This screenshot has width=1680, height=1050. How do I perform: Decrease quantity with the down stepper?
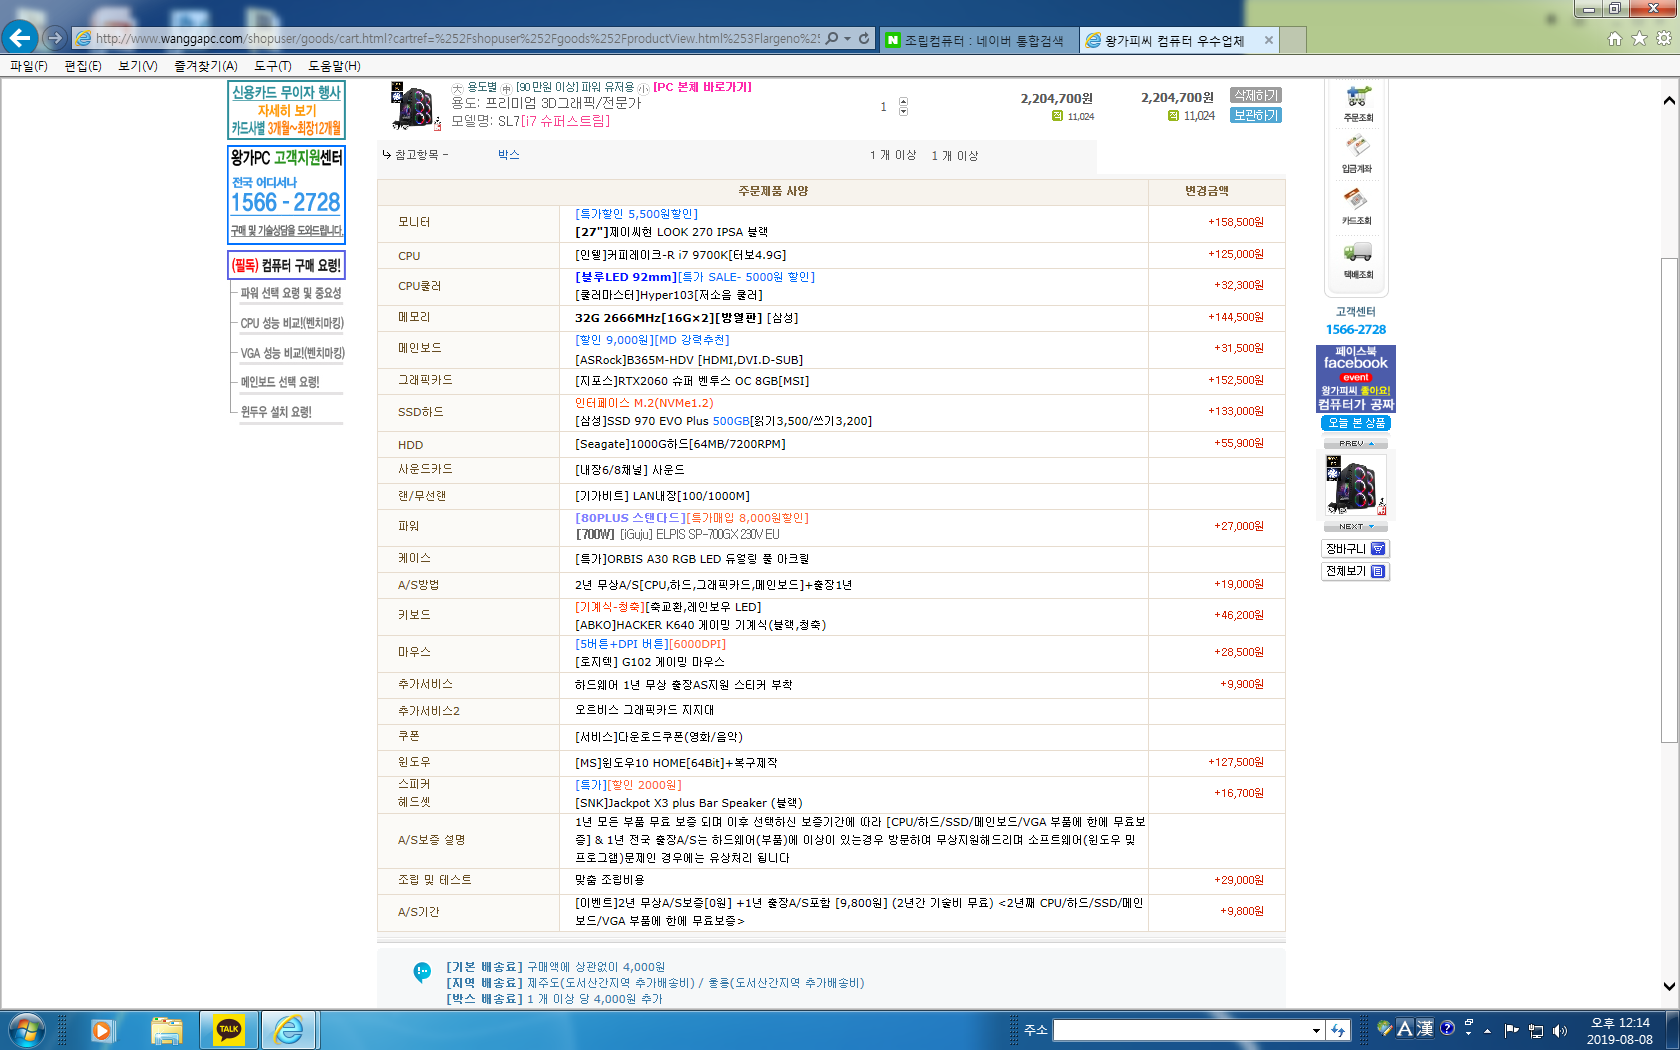coord(903,111)
